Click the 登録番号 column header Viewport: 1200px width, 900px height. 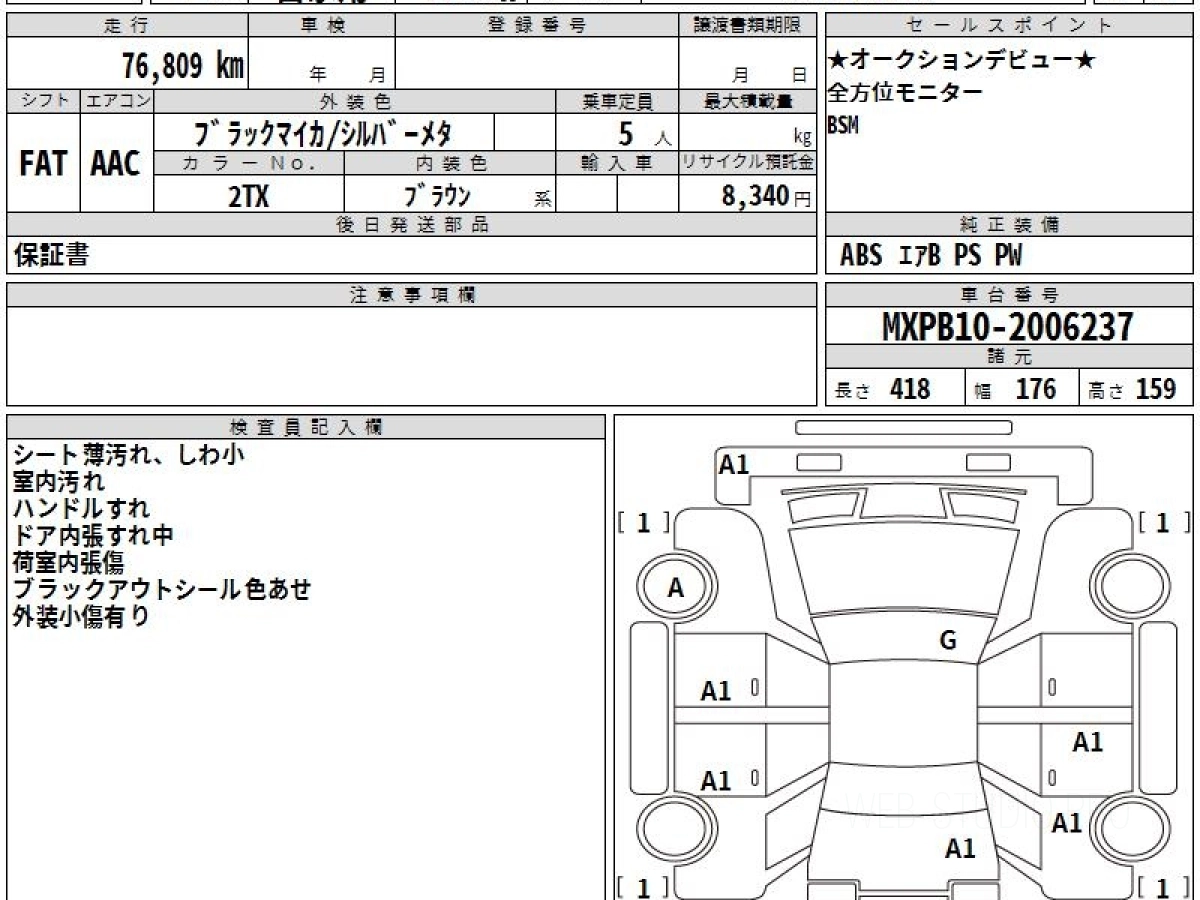pyautogui.click(x=537, y=26)
